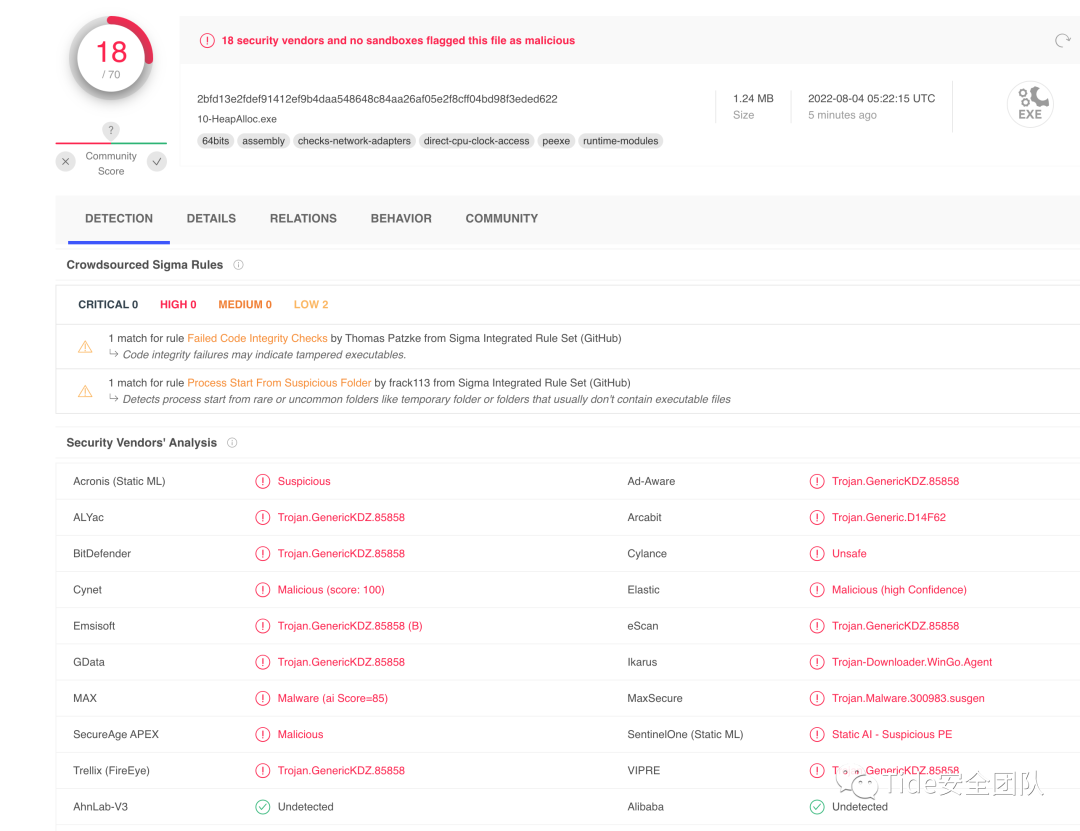Click alert icon in Acronis (Static ML) row
Viewport: 1080px width, 831px height.
point(262,481)
